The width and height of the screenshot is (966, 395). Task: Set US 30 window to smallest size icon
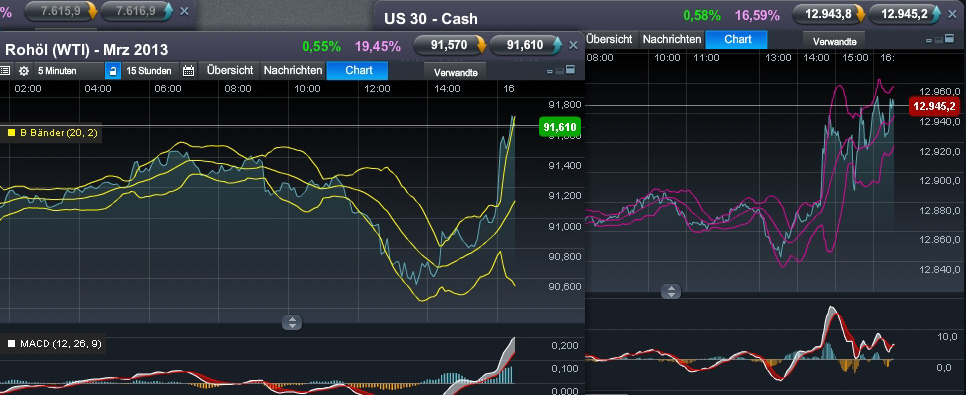[x=929, y=40]
